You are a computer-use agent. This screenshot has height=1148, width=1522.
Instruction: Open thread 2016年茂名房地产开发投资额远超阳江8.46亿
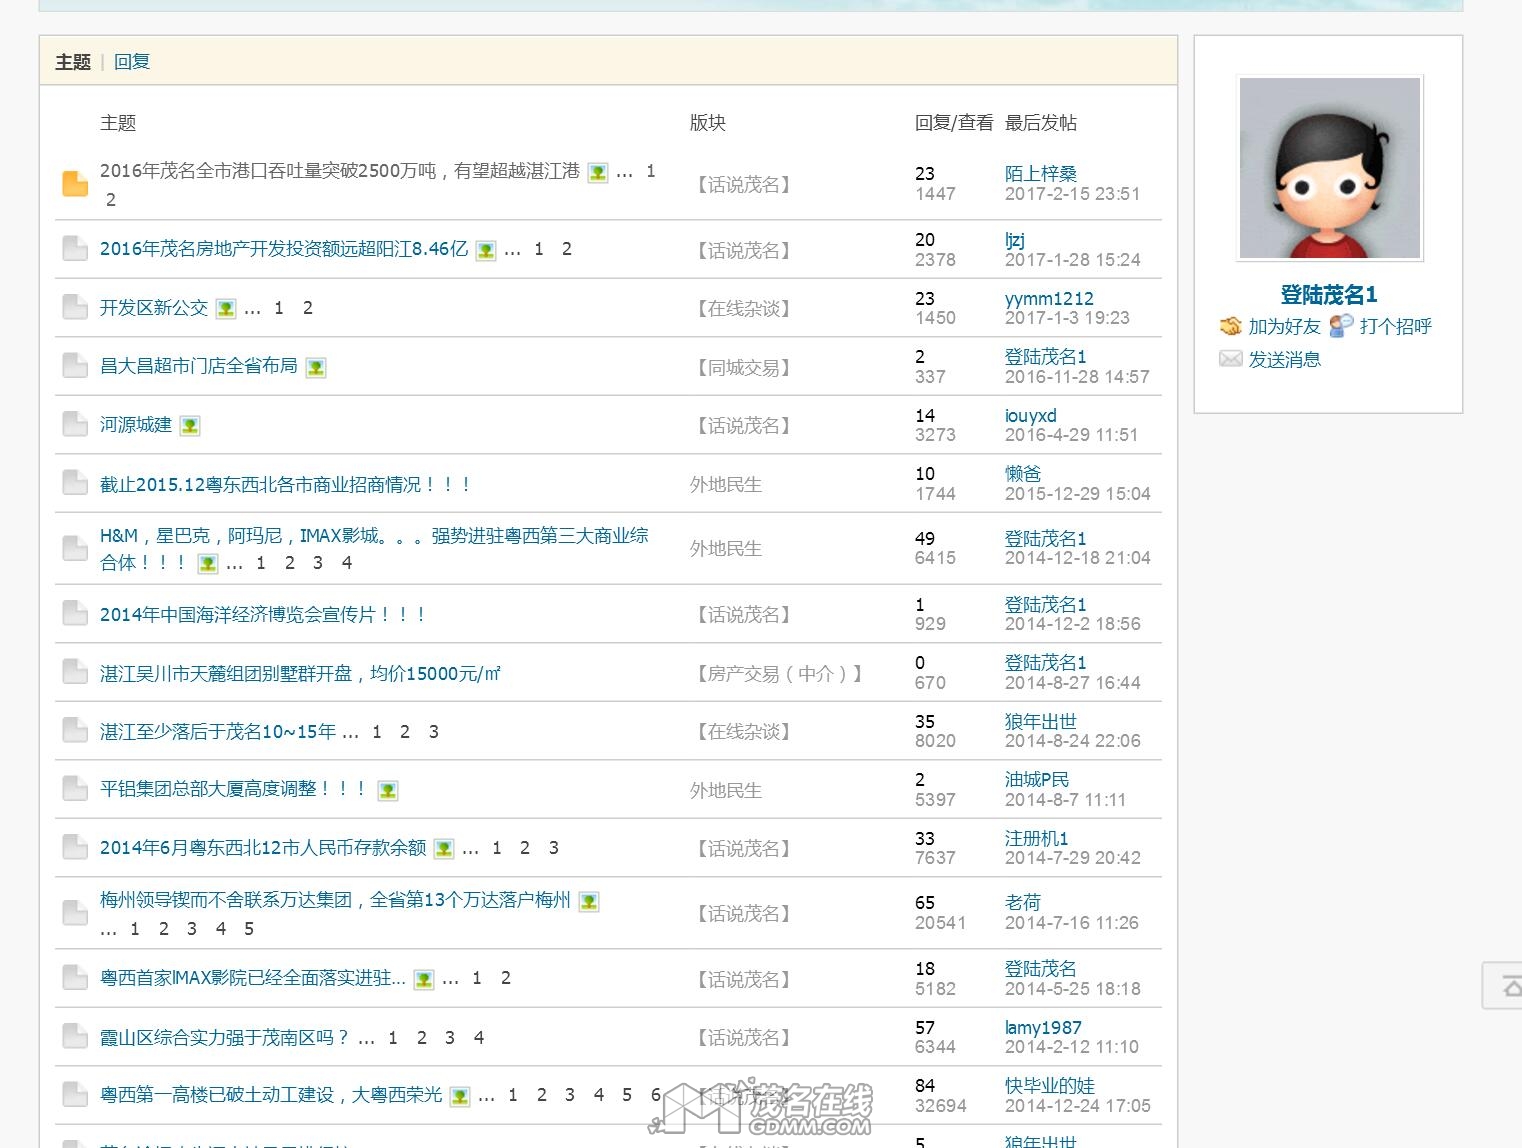(284, 249)
